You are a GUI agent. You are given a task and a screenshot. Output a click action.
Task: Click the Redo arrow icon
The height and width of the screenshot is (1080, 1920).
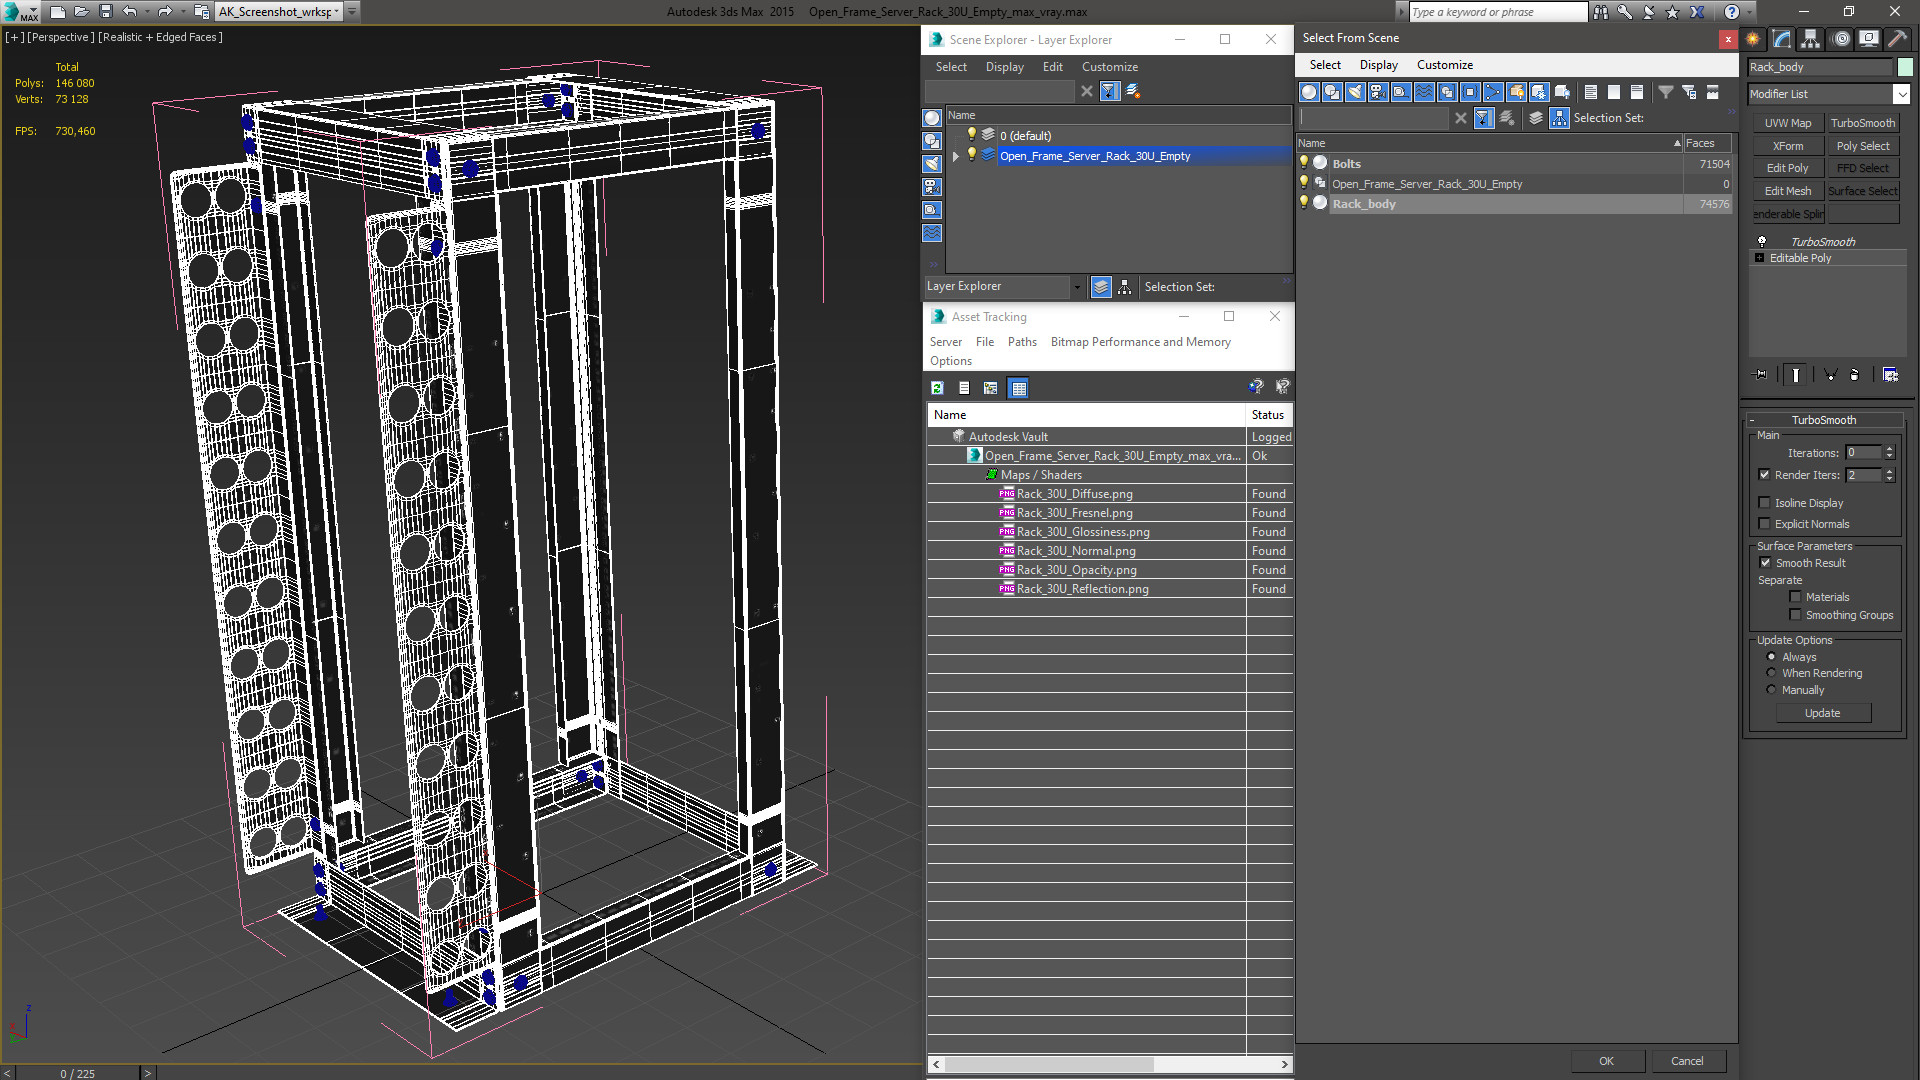[x=165, y=12]
